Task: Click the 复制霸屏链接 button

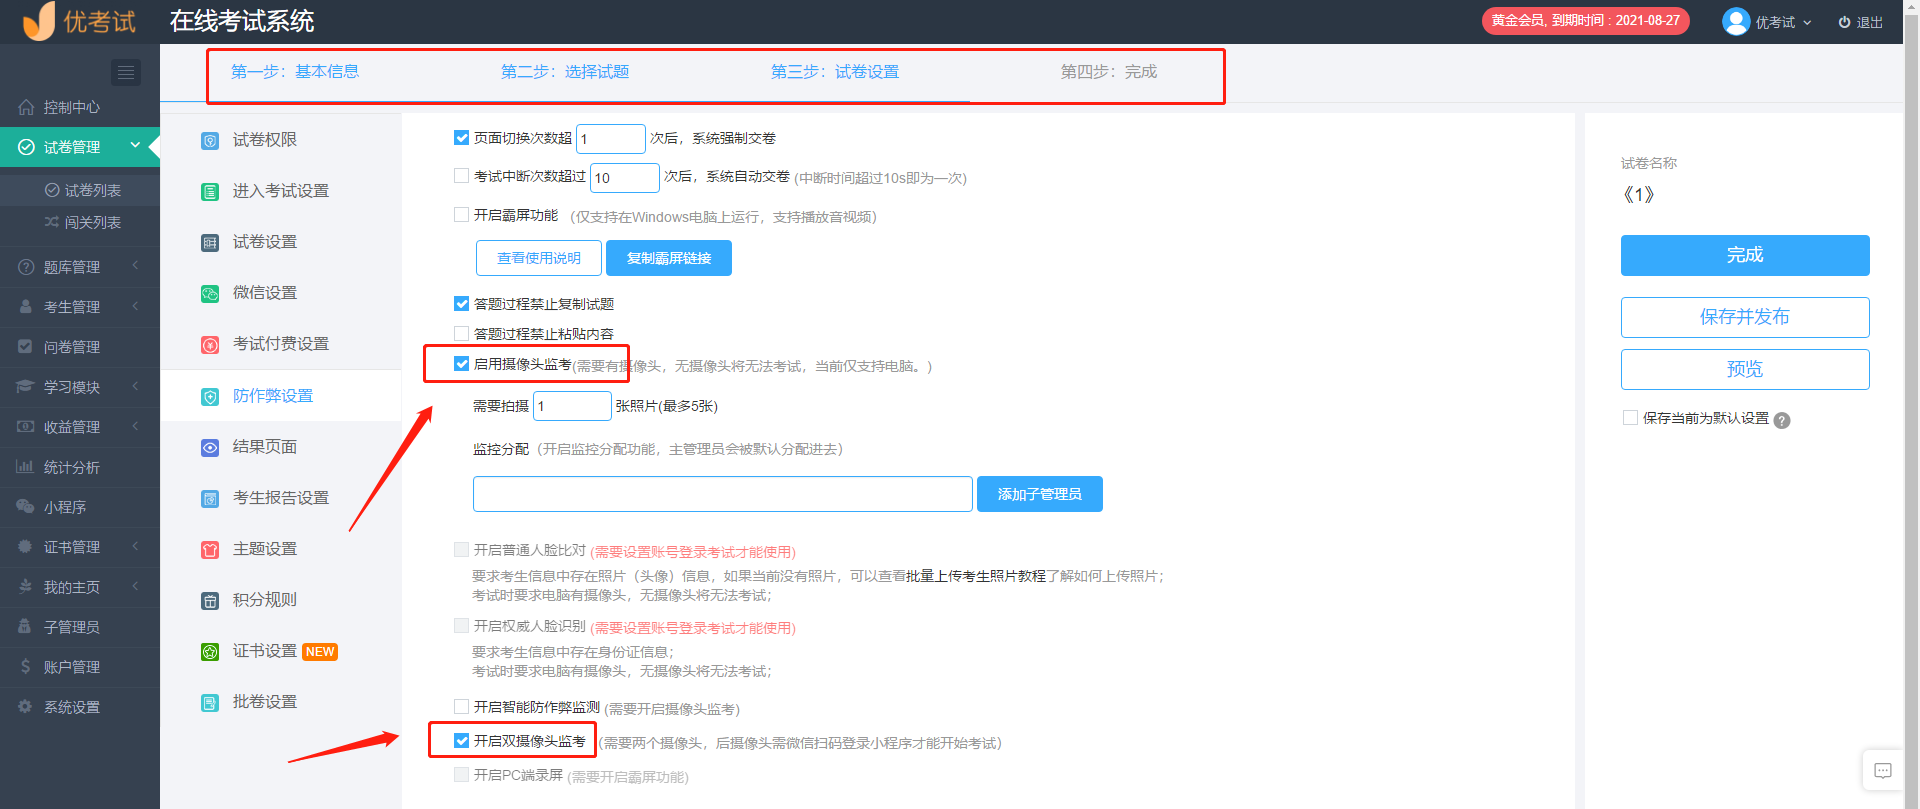Action: tap(669, 258)
